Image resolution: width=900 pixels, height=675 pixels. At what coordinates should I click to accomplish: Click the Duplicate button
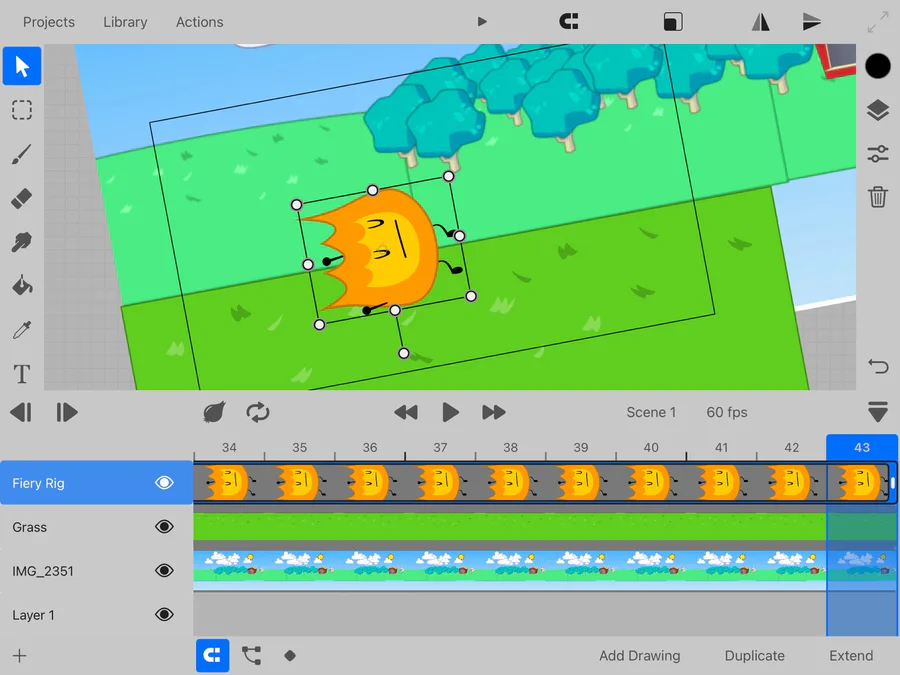tap(754, 655)
